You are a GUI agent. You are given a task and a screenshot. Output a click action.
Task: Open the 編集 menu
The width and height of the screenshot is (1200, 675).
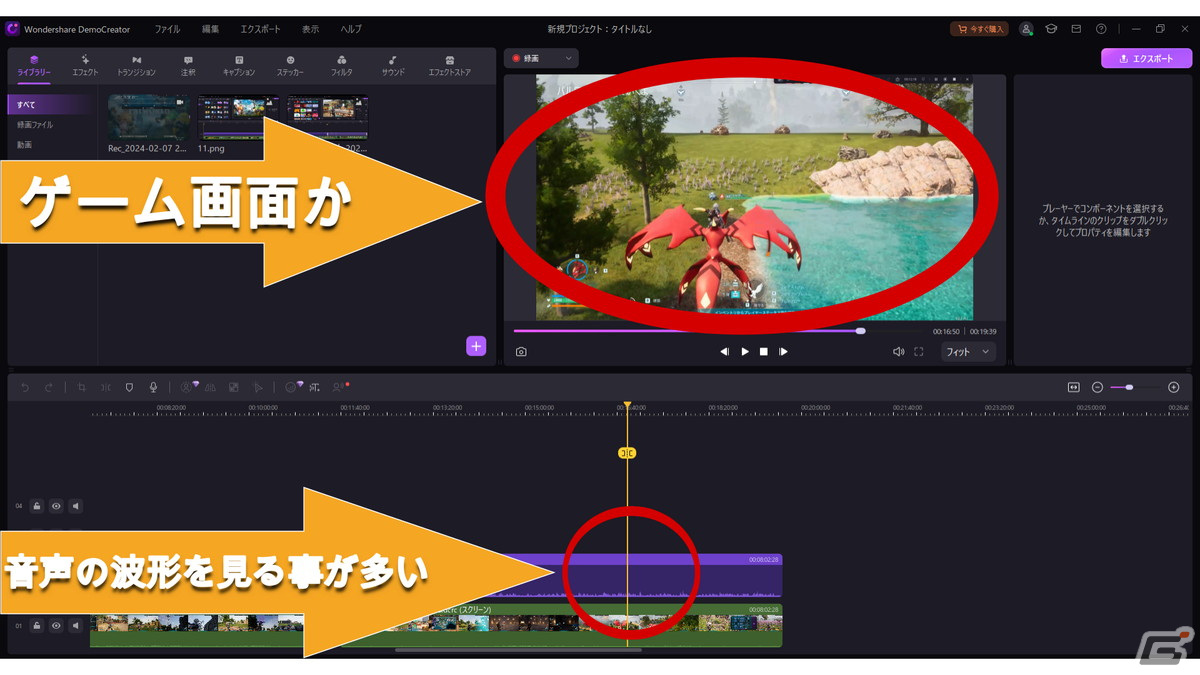(210, 29)
